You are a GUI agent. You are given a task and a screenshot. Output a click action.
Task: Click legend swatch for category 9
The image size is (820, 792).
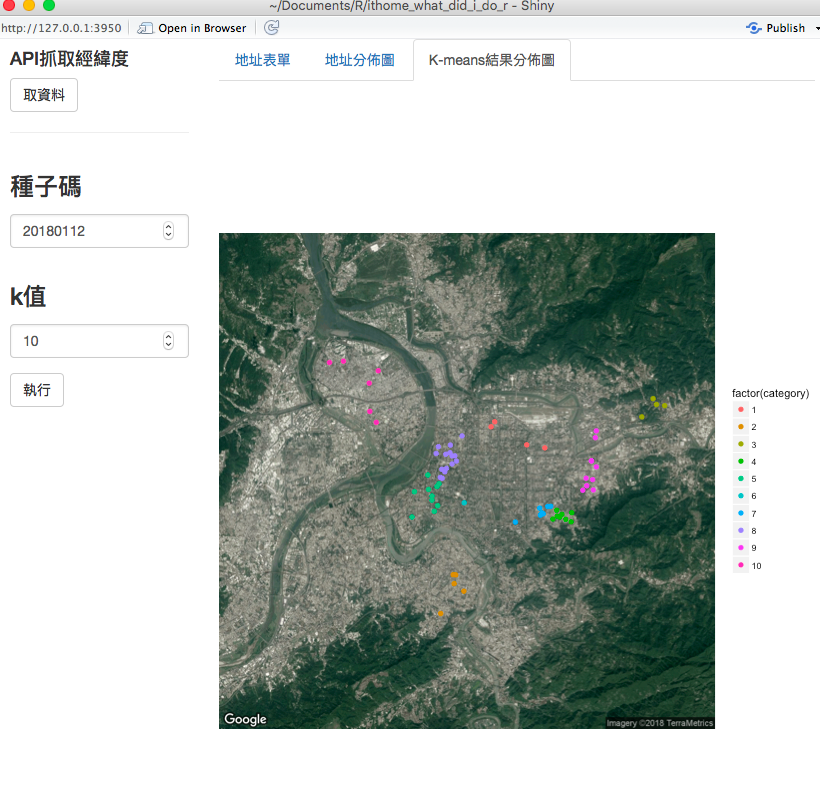click(741, 548)
